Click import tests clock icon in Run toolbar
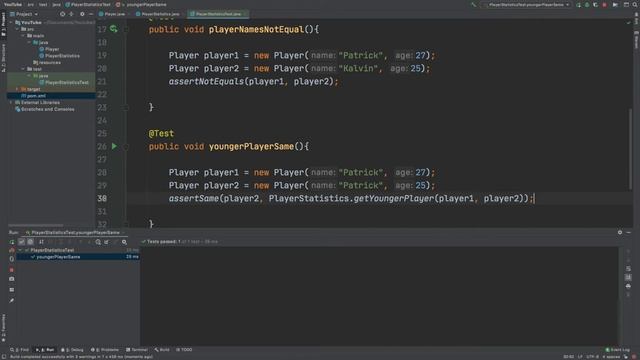The height and width of the screenshot is (360, 640). click(x=98, y=242)
